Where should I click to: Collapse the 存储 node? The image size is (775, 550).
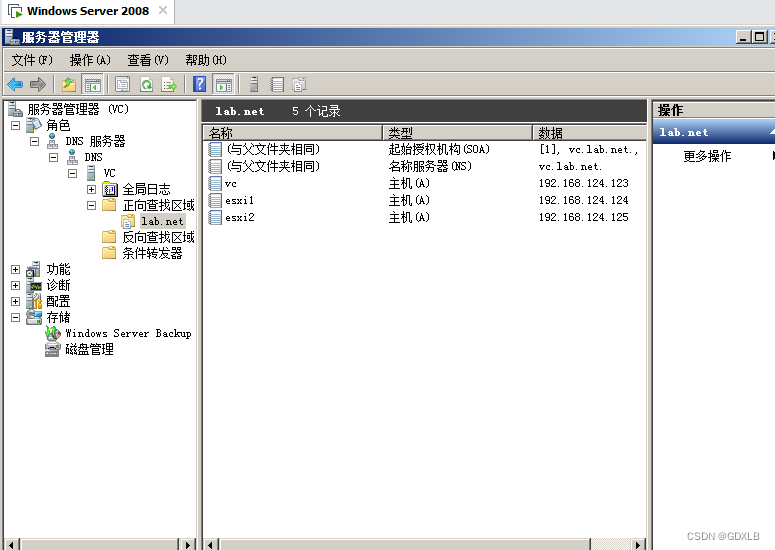pos(15,317)
